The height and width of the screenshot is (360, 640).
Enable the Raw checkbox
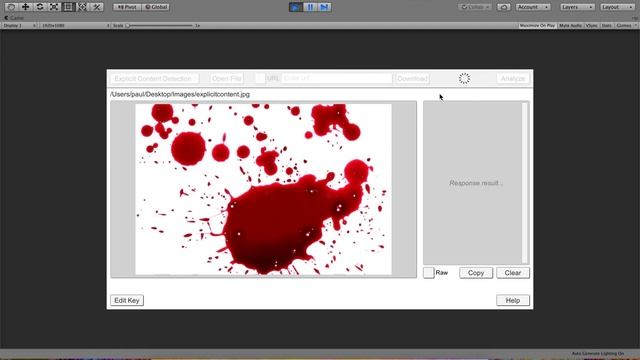click(x=429, y=273)
